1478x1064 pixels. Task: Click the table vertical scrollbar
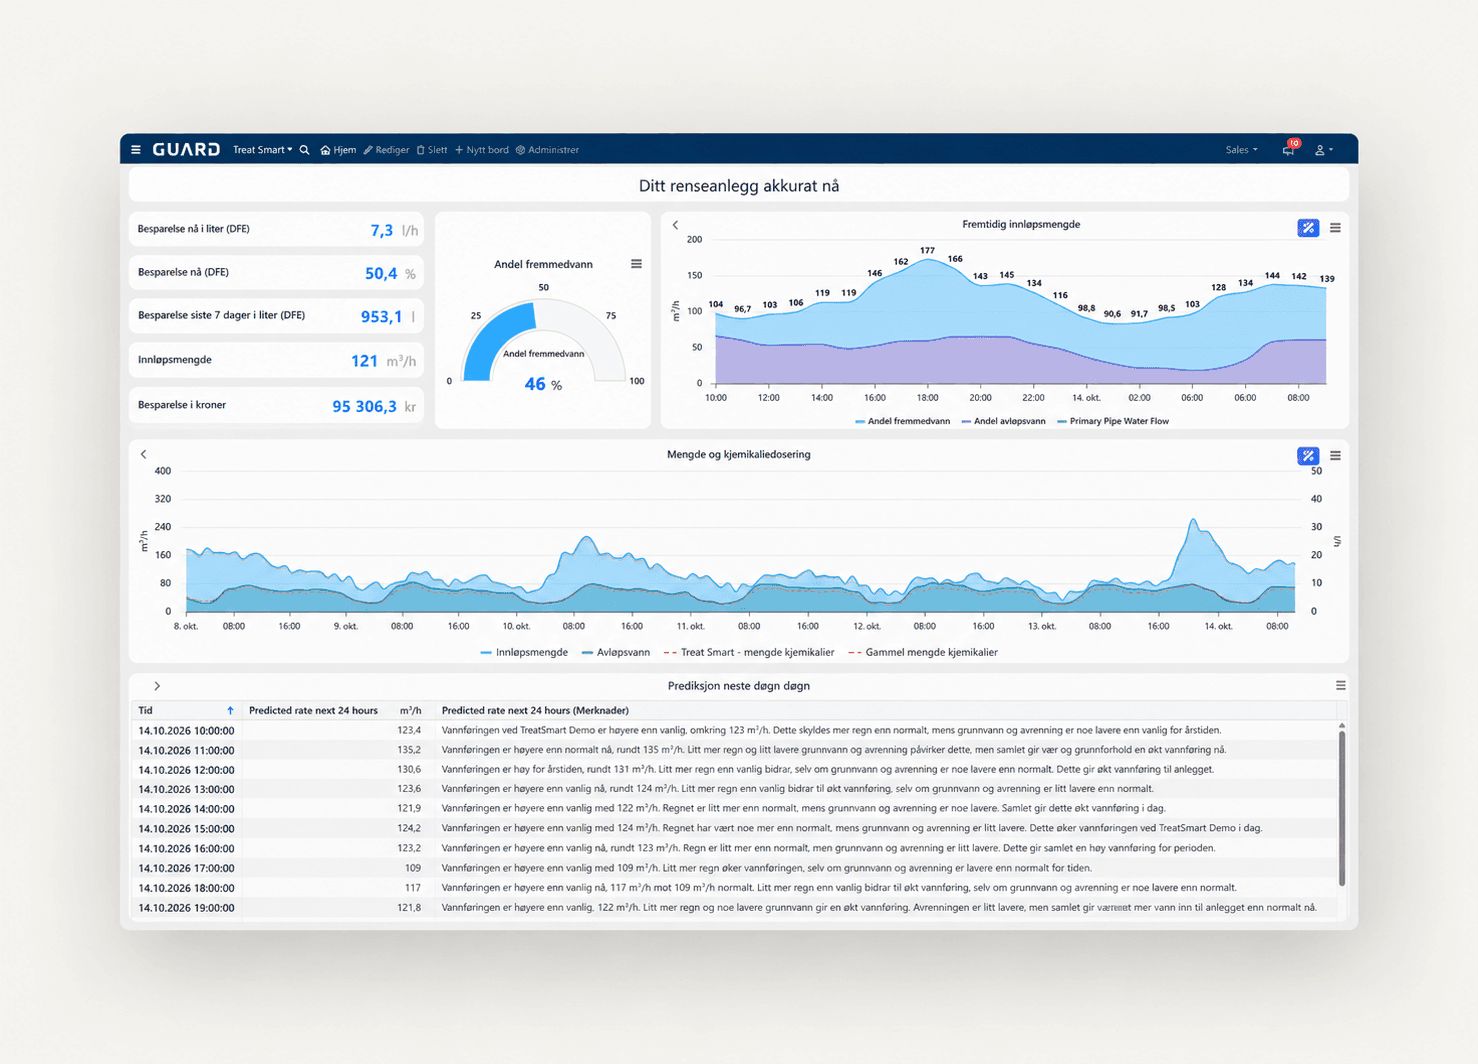1341,808
